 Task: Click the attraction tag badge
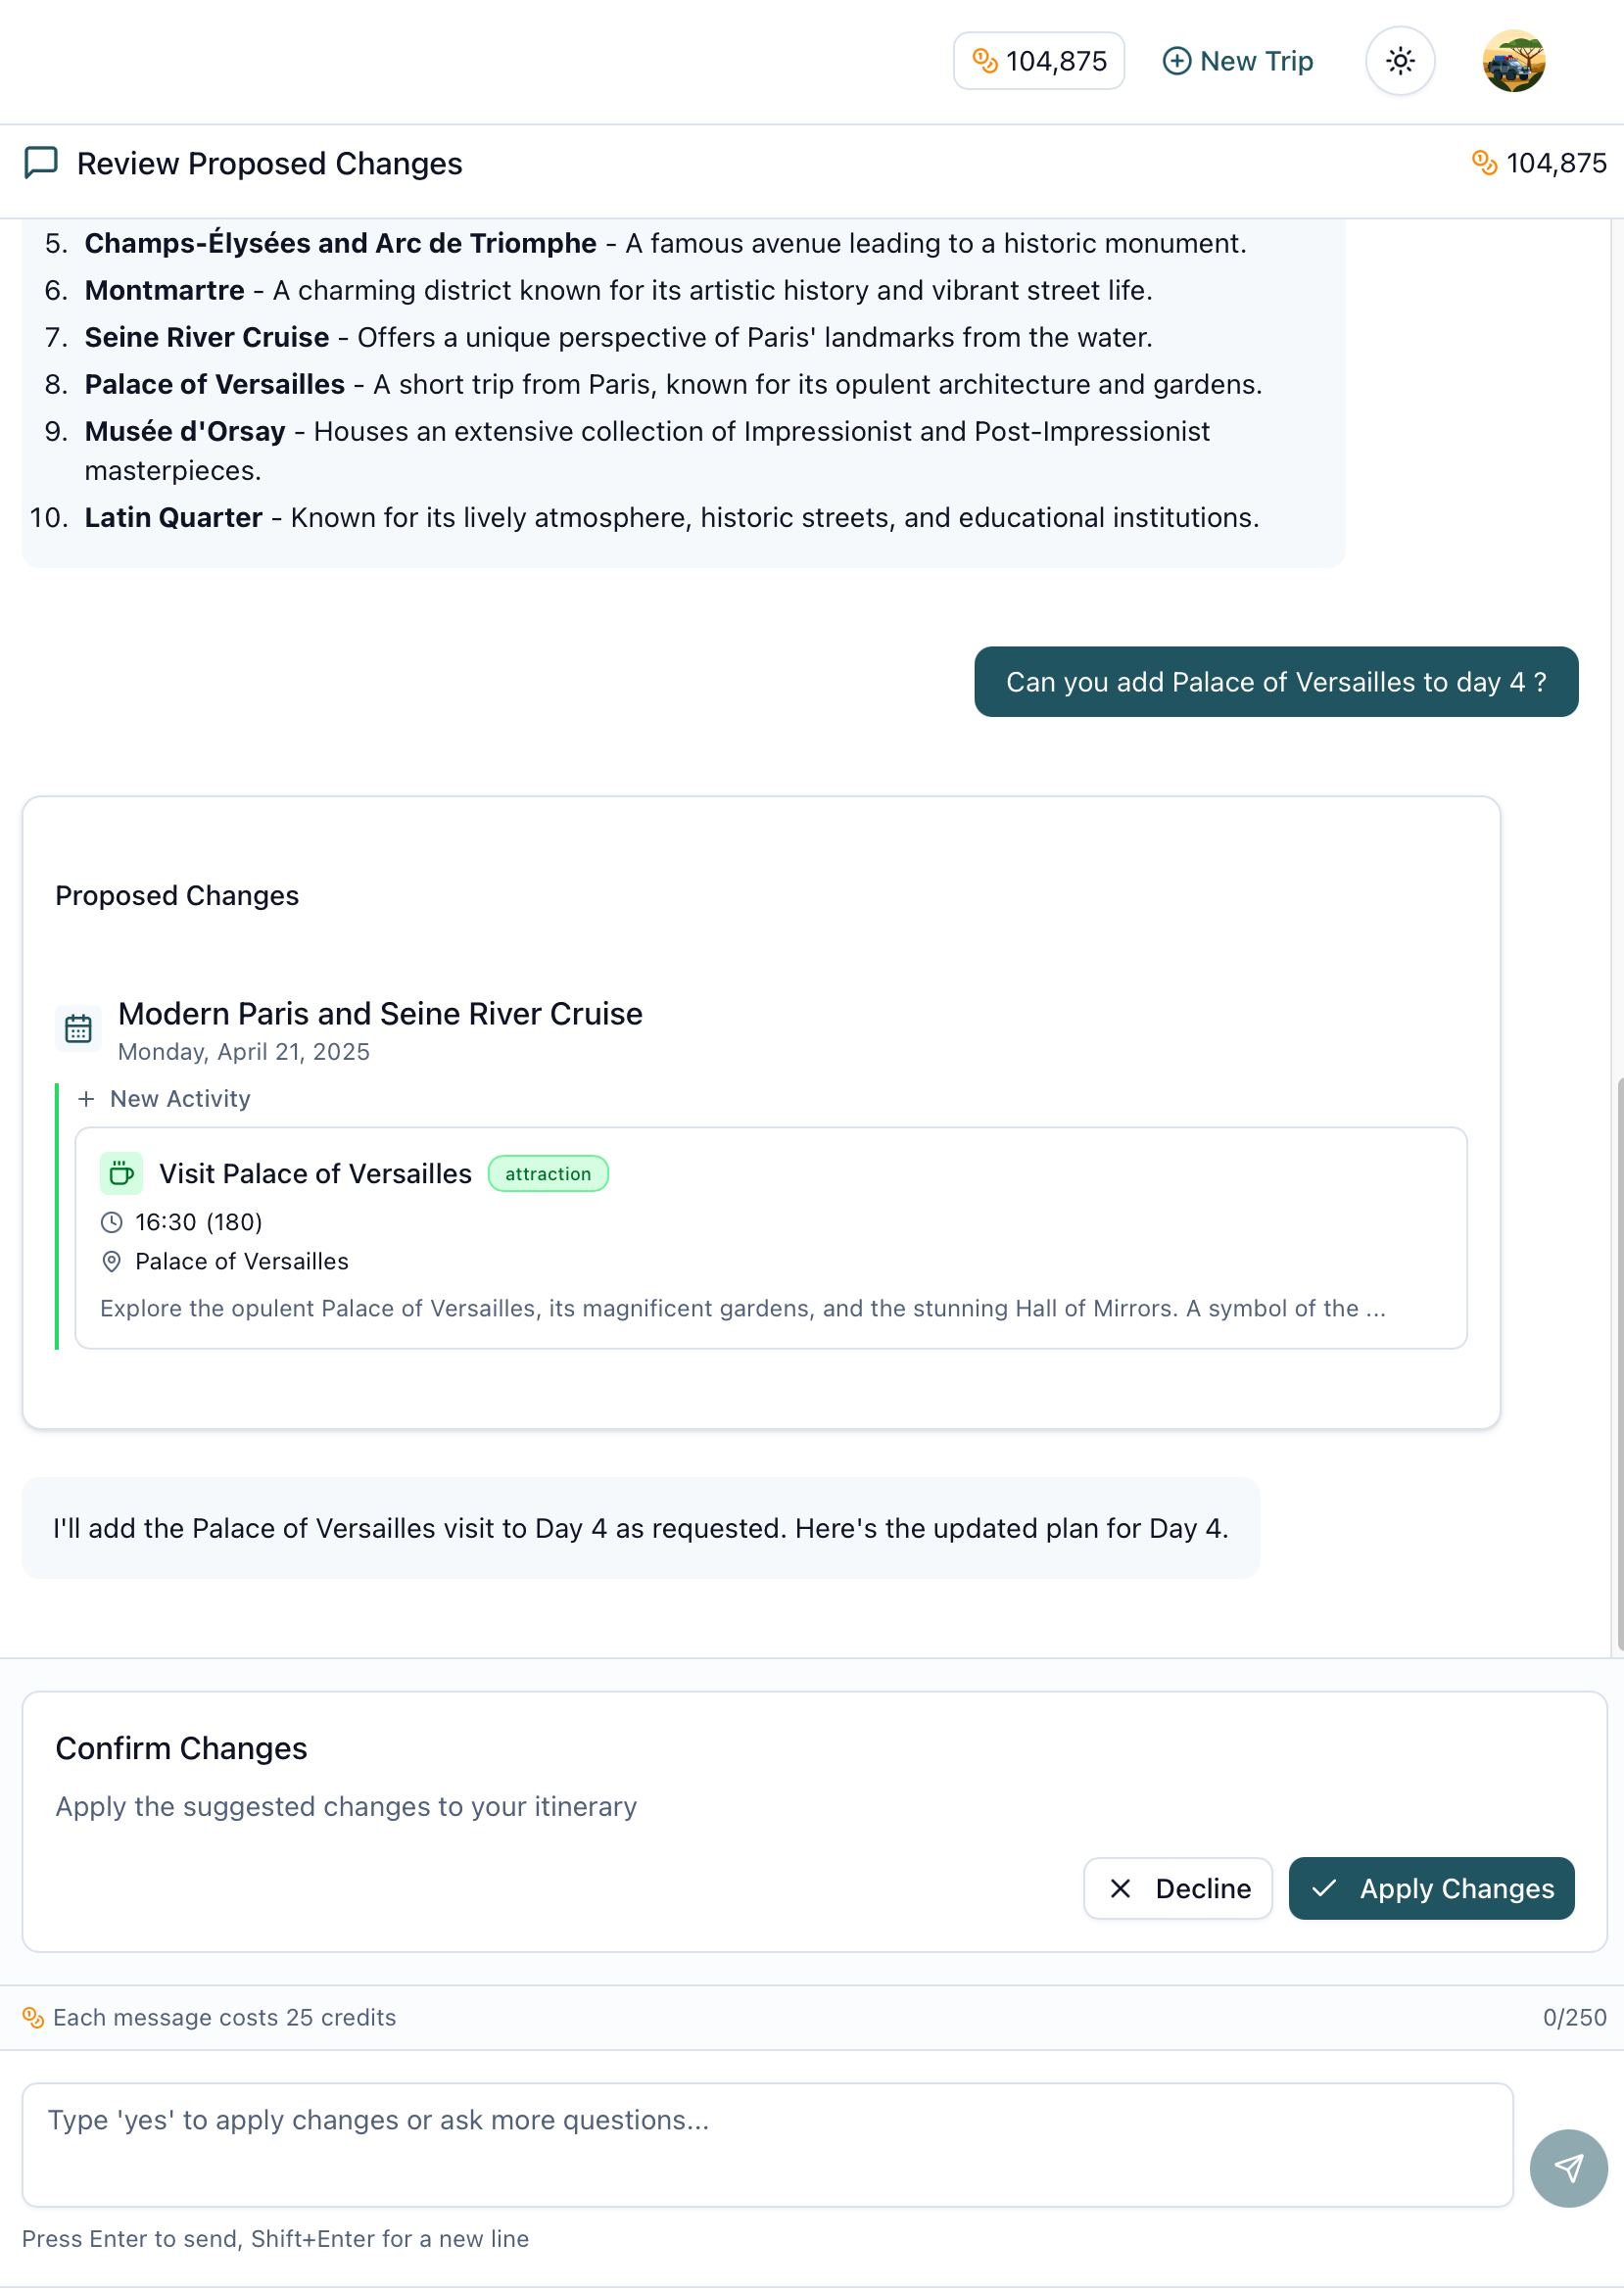(x=547, y=1173)
